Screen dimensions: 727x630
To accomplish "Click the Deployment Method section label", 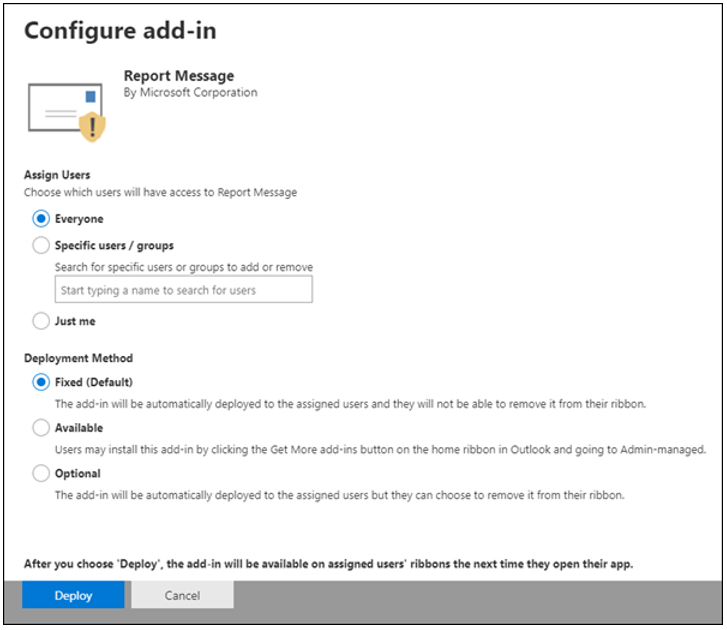I will pos(78,358).
